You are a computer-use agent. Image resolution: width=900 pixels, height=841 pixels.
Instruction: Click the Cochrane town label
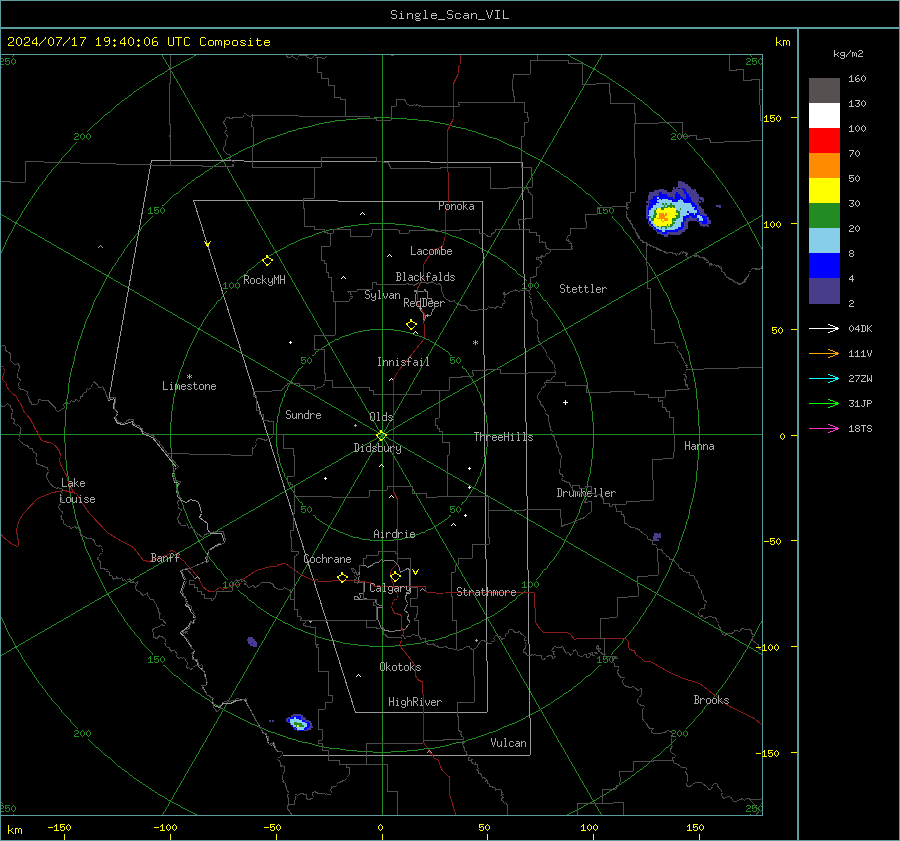(327, 559)
